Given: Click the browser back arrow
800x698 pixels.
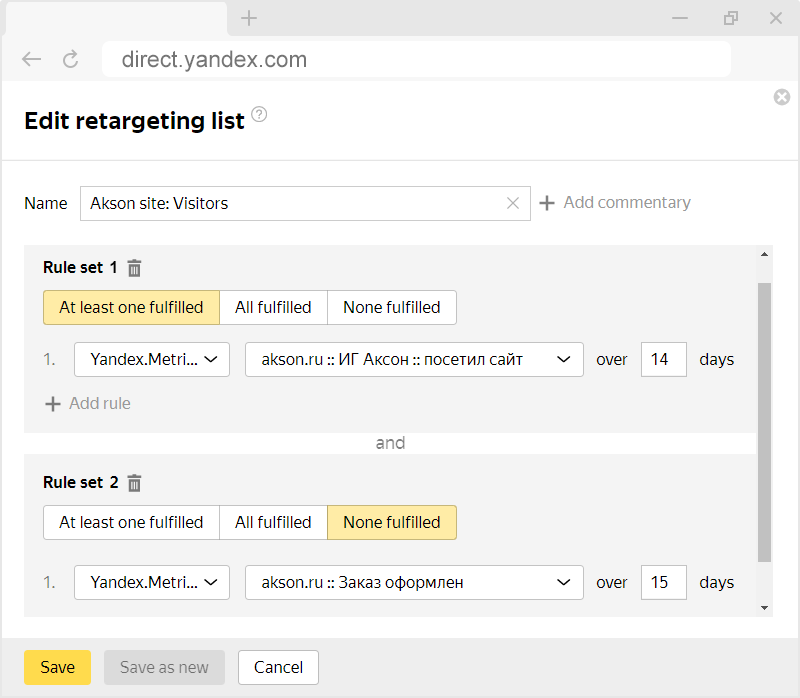Looking at the screenshot, I should [x=32, y=60].
